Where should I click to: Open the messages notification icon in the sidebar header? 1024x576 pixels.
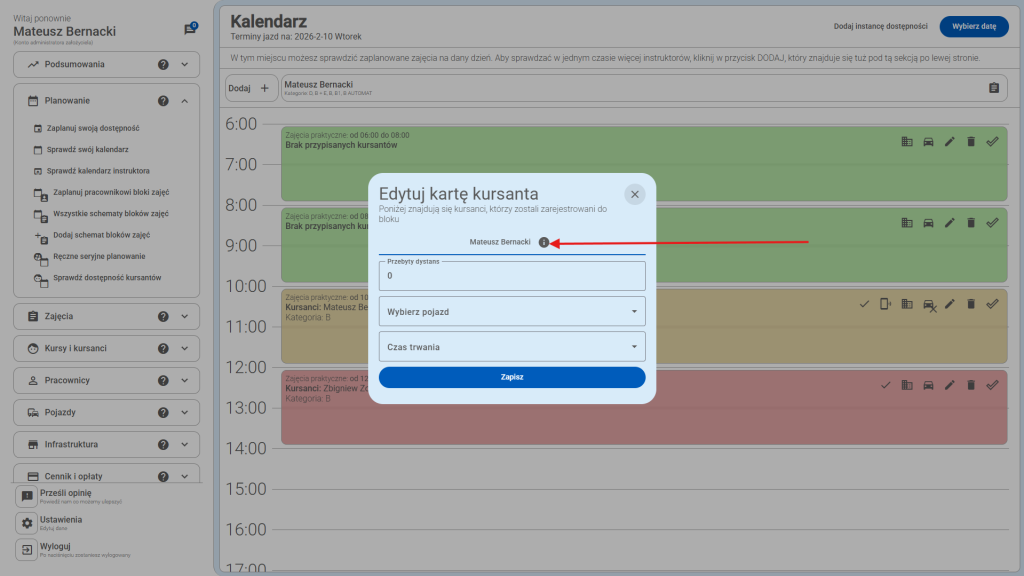pyautogui.click(x=192, y=26)
